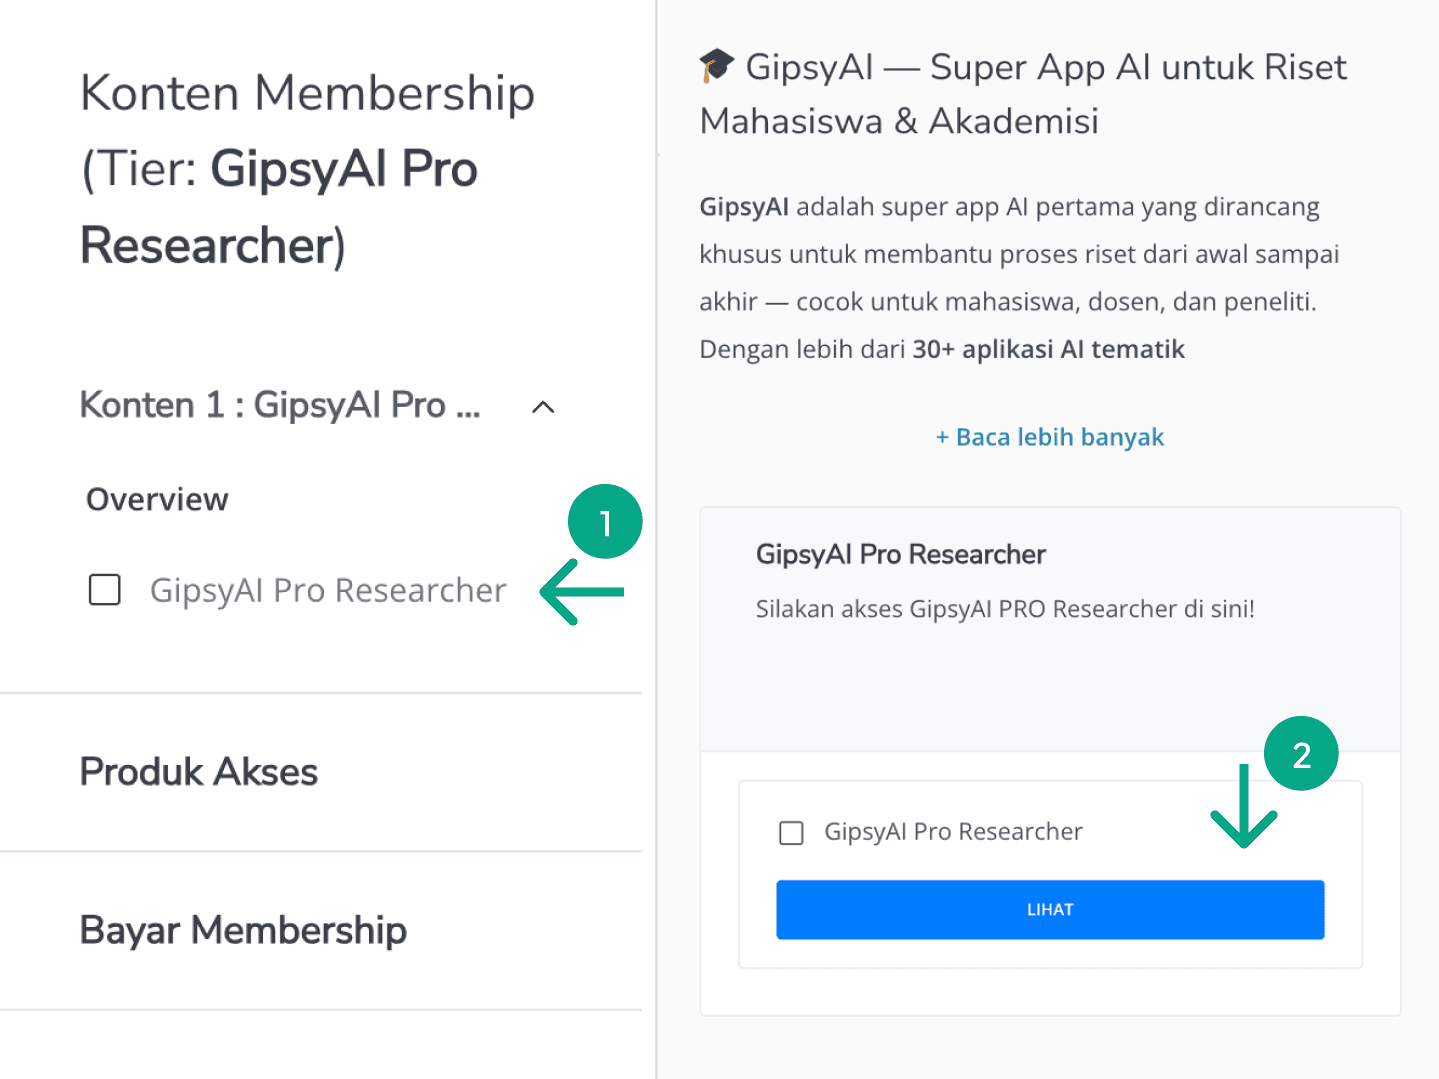Expand the Baca lebih banyak description
Screen dimensions: 1439x1079
[x=1049, y=437]
